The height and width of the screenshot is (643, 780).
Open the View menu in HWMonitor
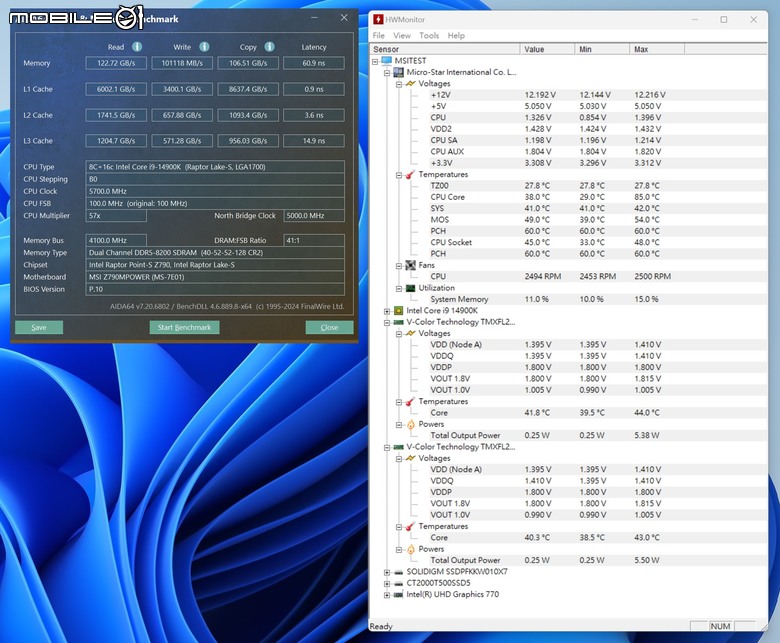click(x=402, y=35)
